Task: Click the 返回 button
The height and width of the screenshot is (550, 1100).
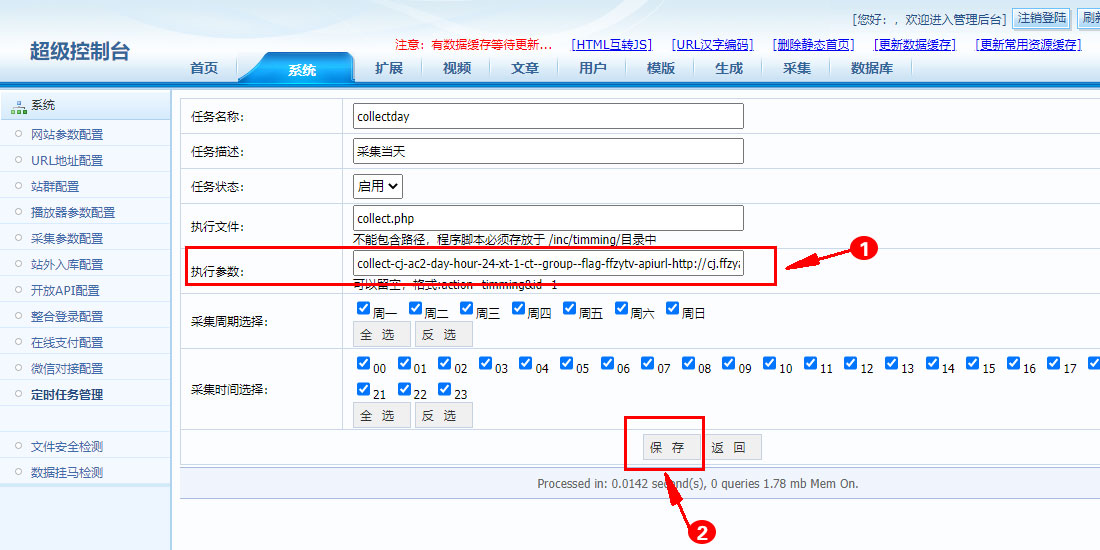Action: coord(729,447)
